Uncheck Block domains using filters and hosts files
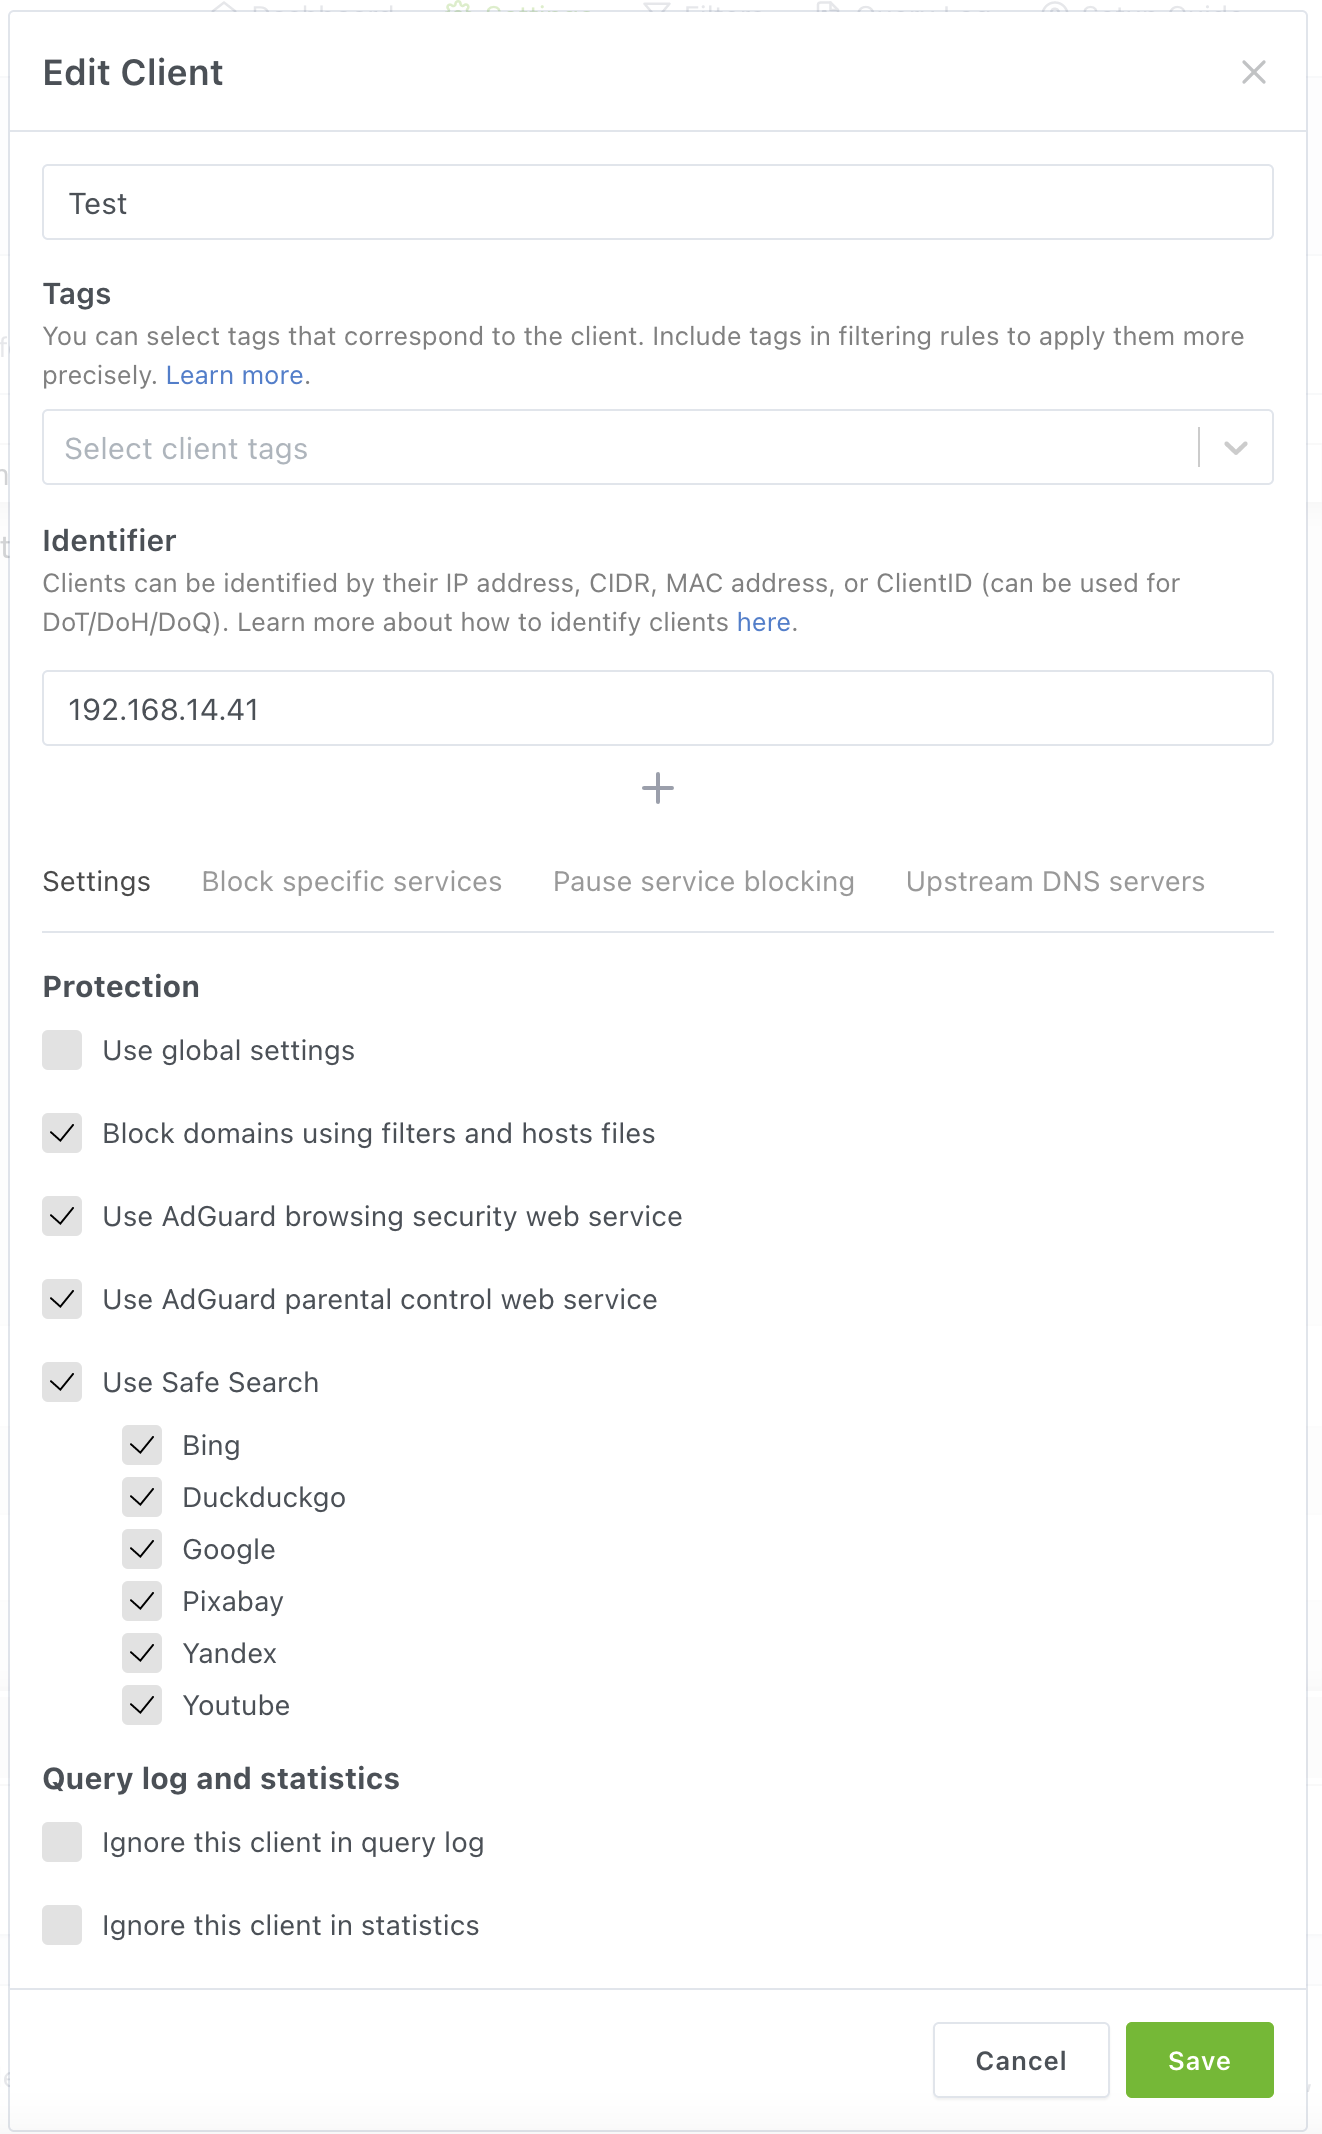The height and width of the screenshot is (2134, 1322). [x=62, y=1133]
